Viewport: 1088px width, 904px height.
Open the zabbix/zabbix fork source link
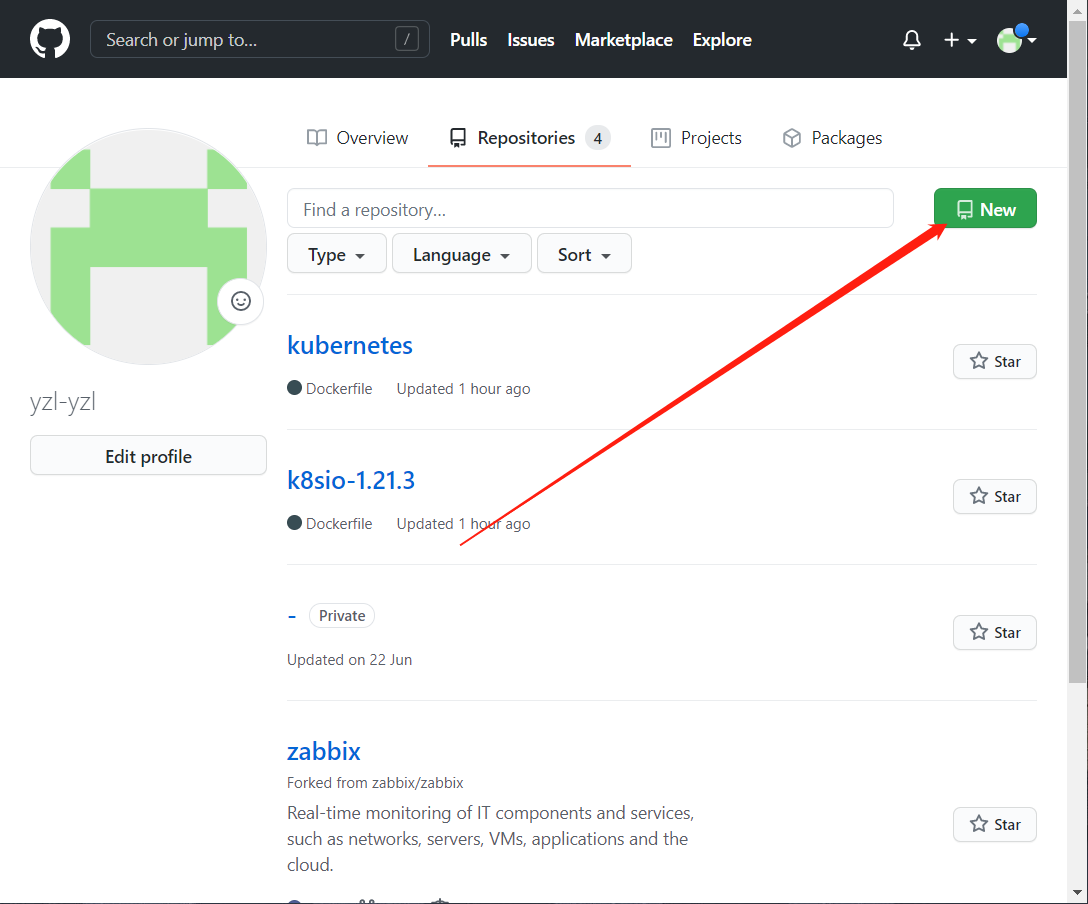(x=418, y=783)
